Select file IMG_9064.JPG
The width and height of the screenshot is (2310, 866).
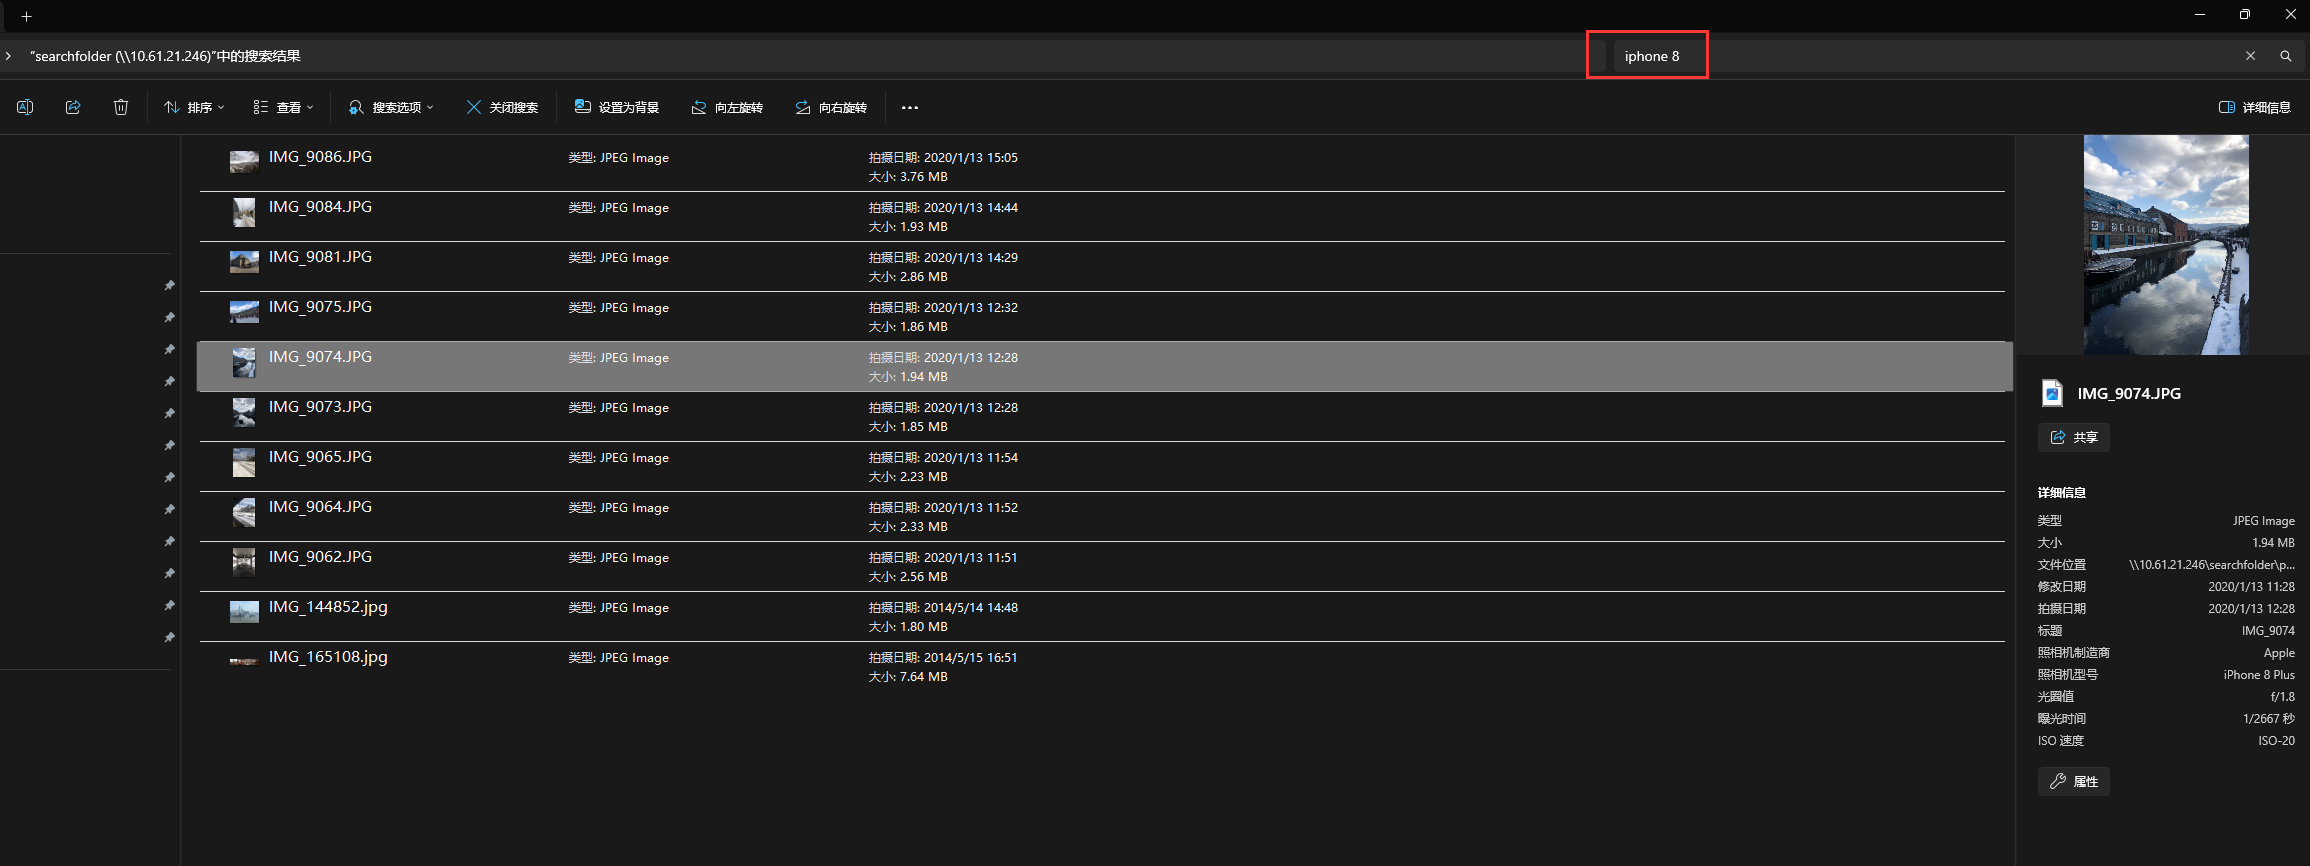coord(1102,516)
